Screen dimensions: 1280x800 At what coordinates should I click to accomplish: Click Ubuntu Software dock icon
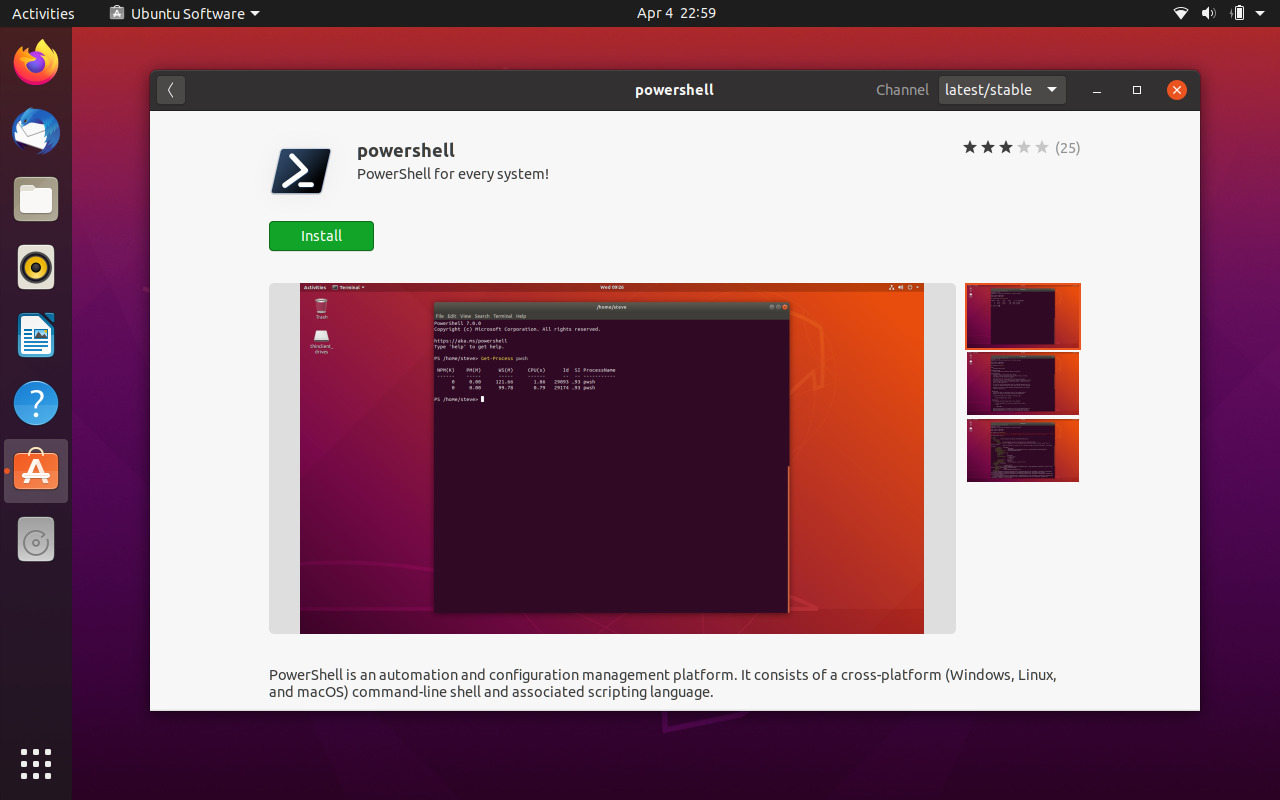pyautogui.click(x=36, y=471)
